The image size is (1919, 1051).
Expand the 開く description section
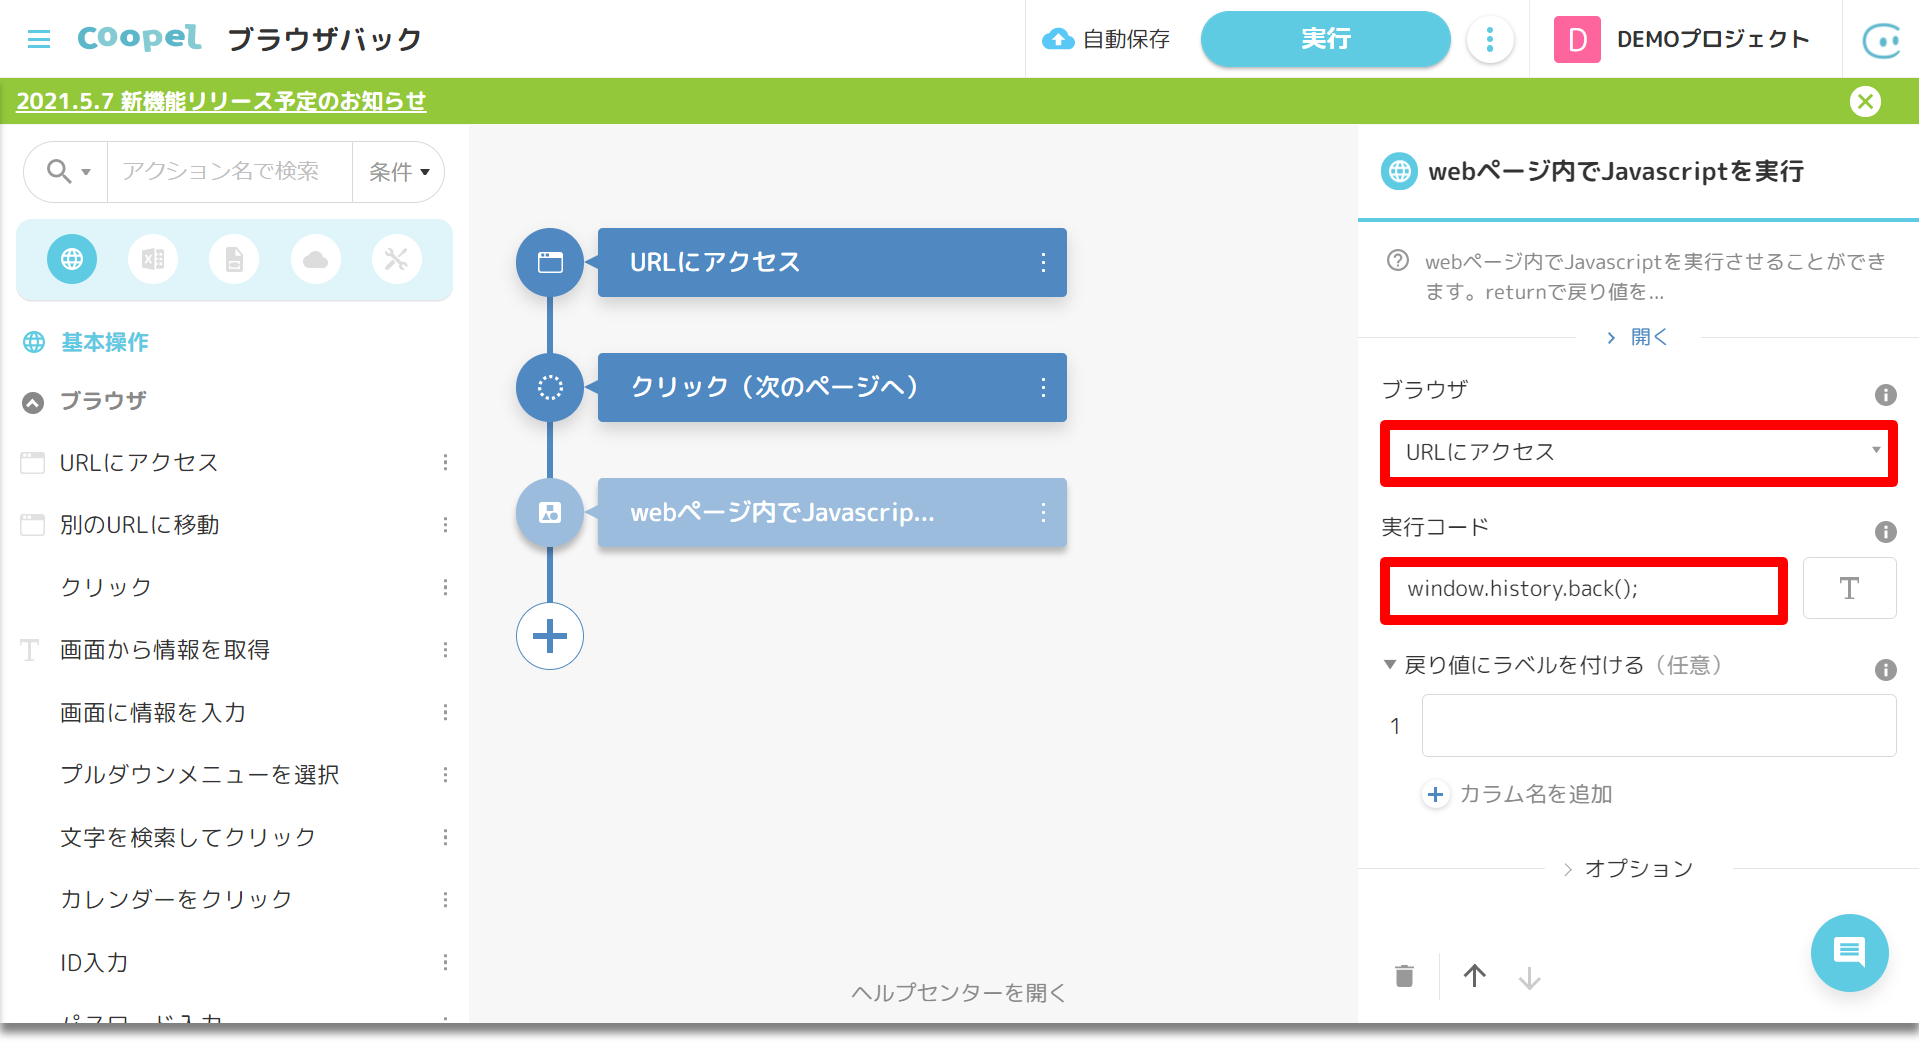point(1637,337)
